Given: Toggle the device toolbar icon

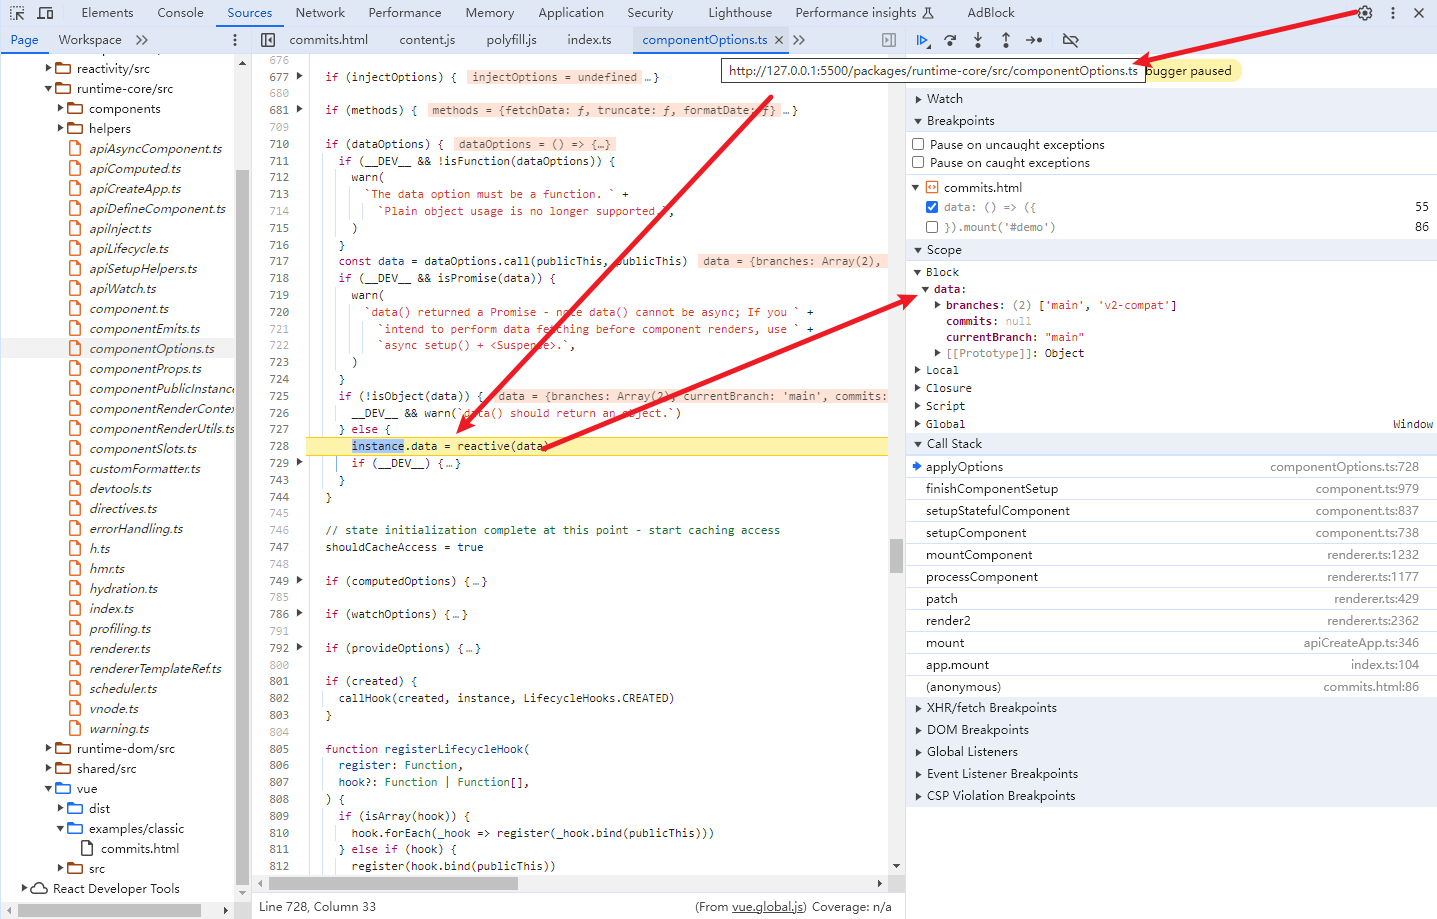Looking at the screenshot, I should coord(45,13).
